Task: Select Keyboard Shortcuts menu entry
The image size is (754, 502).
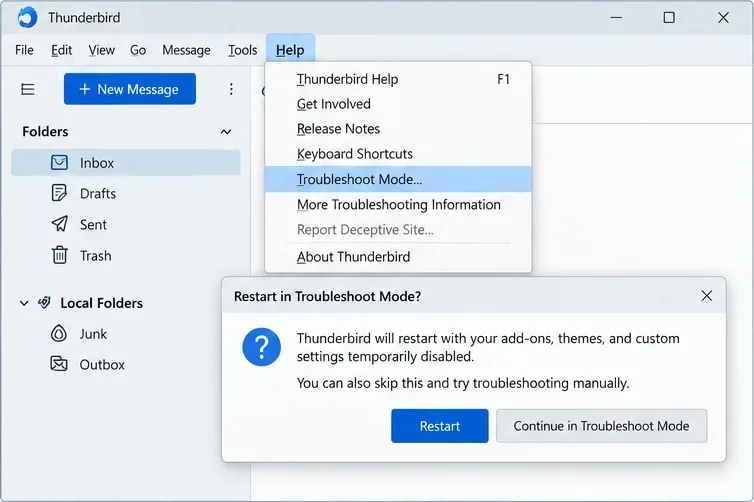Action: (x=398, y=154)
